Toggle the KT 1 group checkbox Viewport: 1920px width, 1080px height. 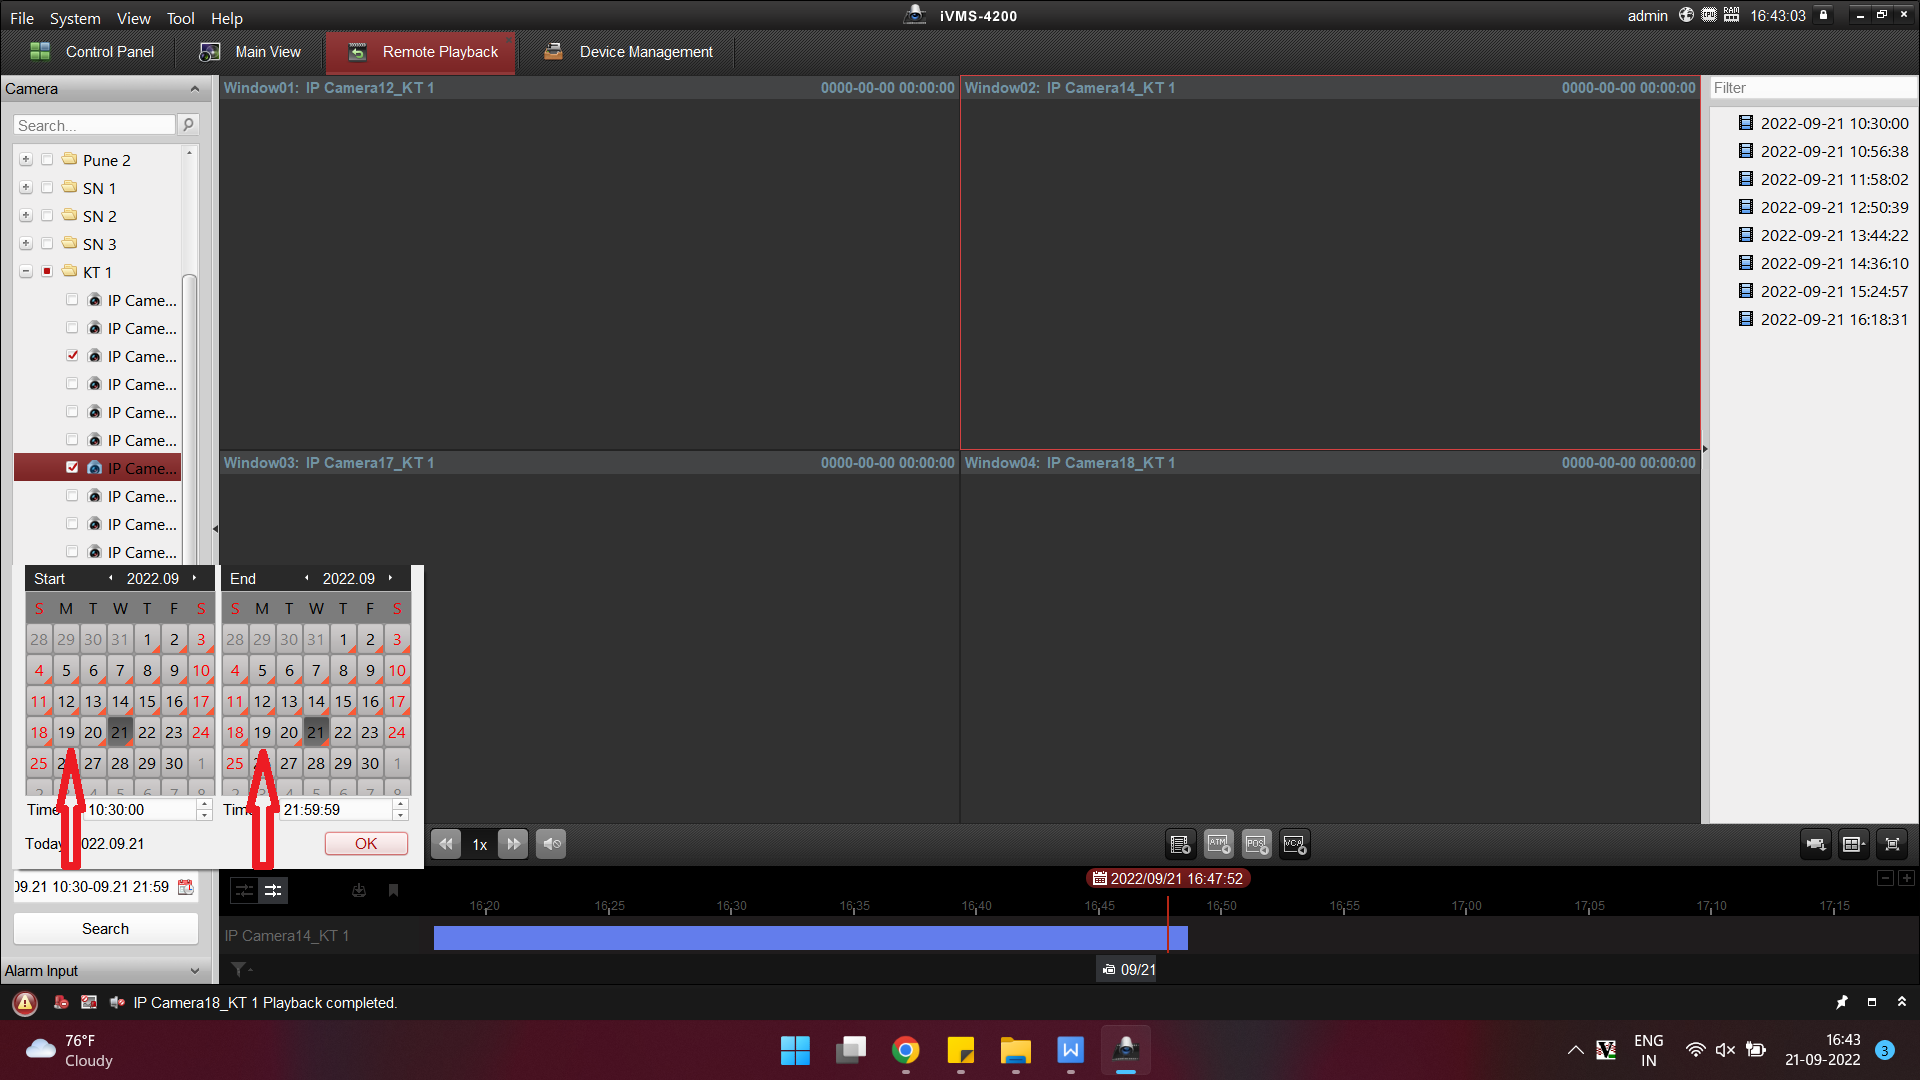47,272
